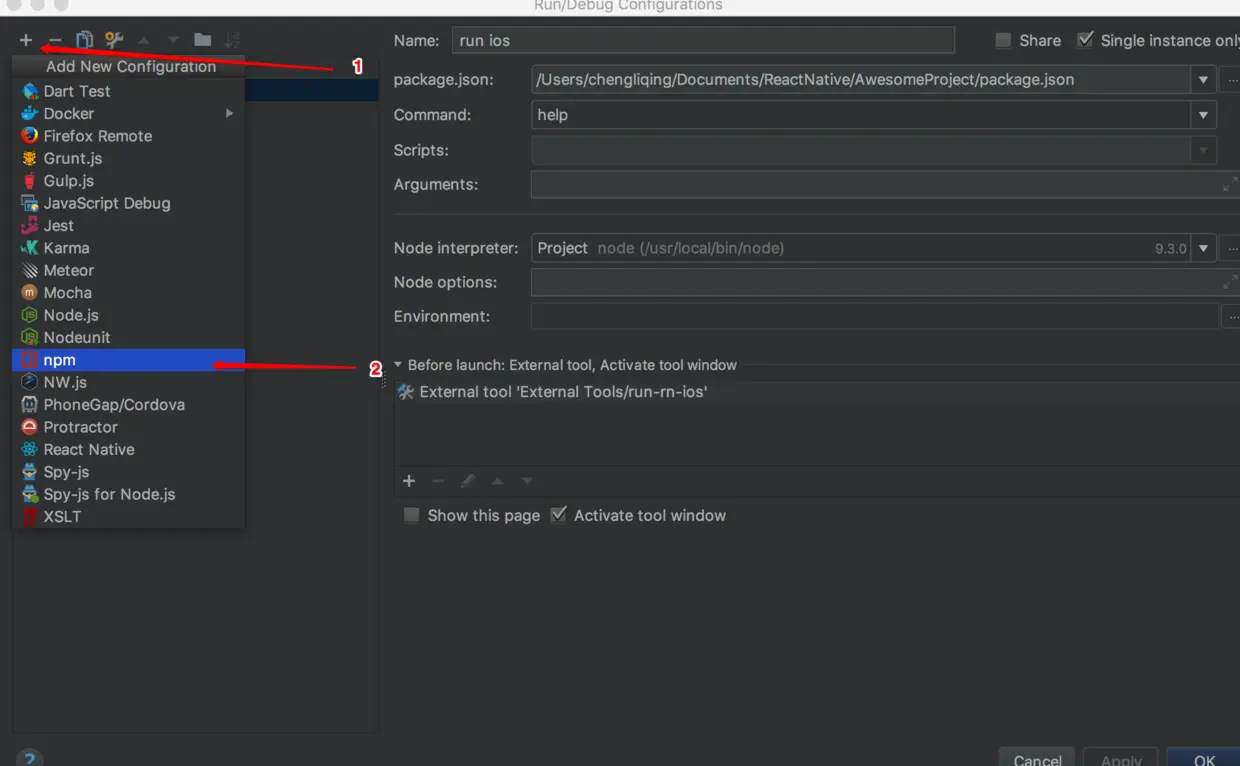Image resolution: width=1240 pixels, height=766 pixels.
Task: Click the Before launch edit pencil icon
Action: pyautogui.click(x=467, y=481)
